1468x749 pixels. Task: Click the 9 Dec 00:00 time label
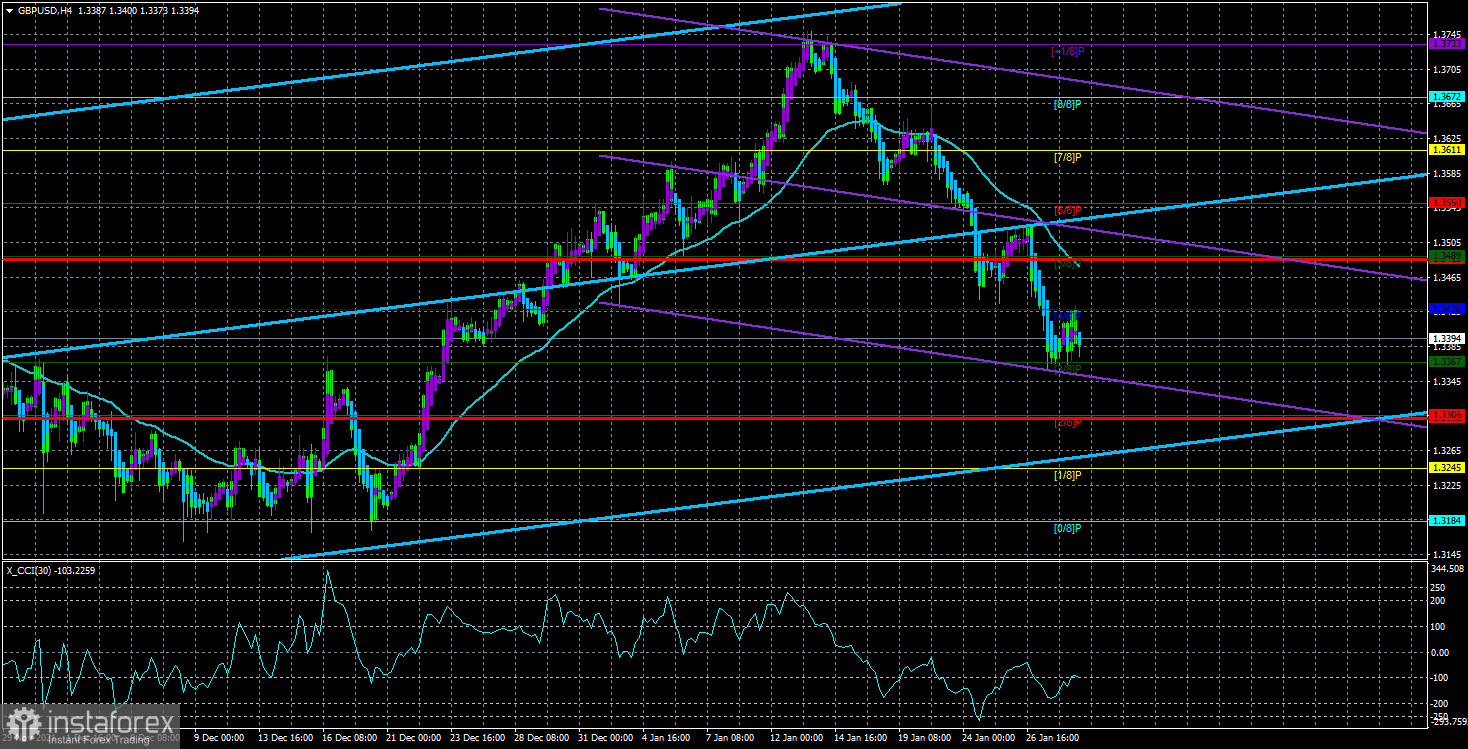219,738
